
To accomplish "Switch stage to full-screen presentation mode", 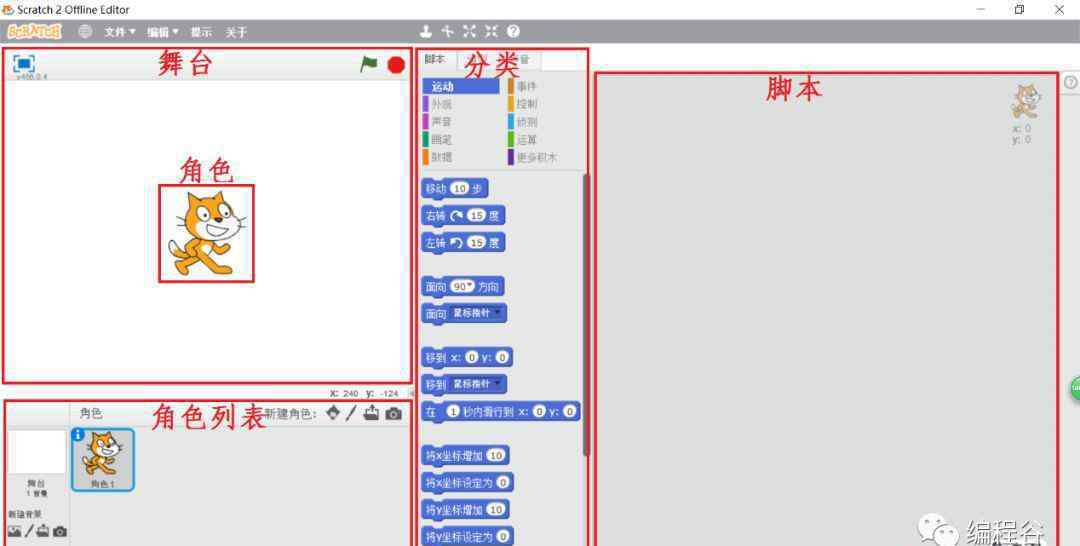I will pos(24,64).
